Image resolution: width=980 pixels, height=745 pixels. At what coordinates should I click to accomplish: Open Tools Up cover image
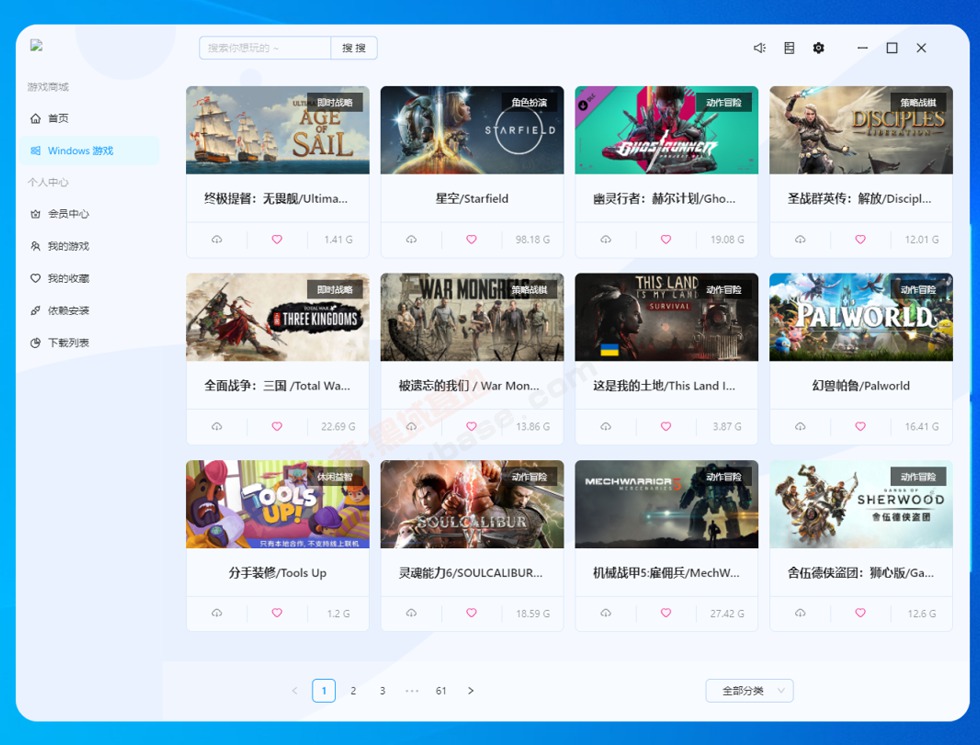coord(278,504)
